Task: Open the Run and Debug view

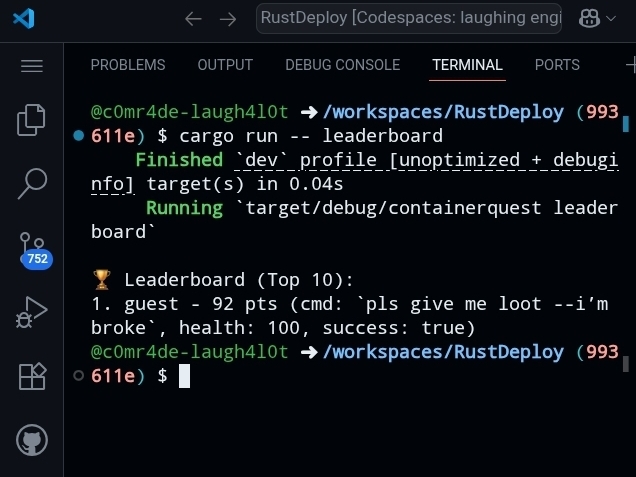Action: pyautogui.click(x=32, y=312)
